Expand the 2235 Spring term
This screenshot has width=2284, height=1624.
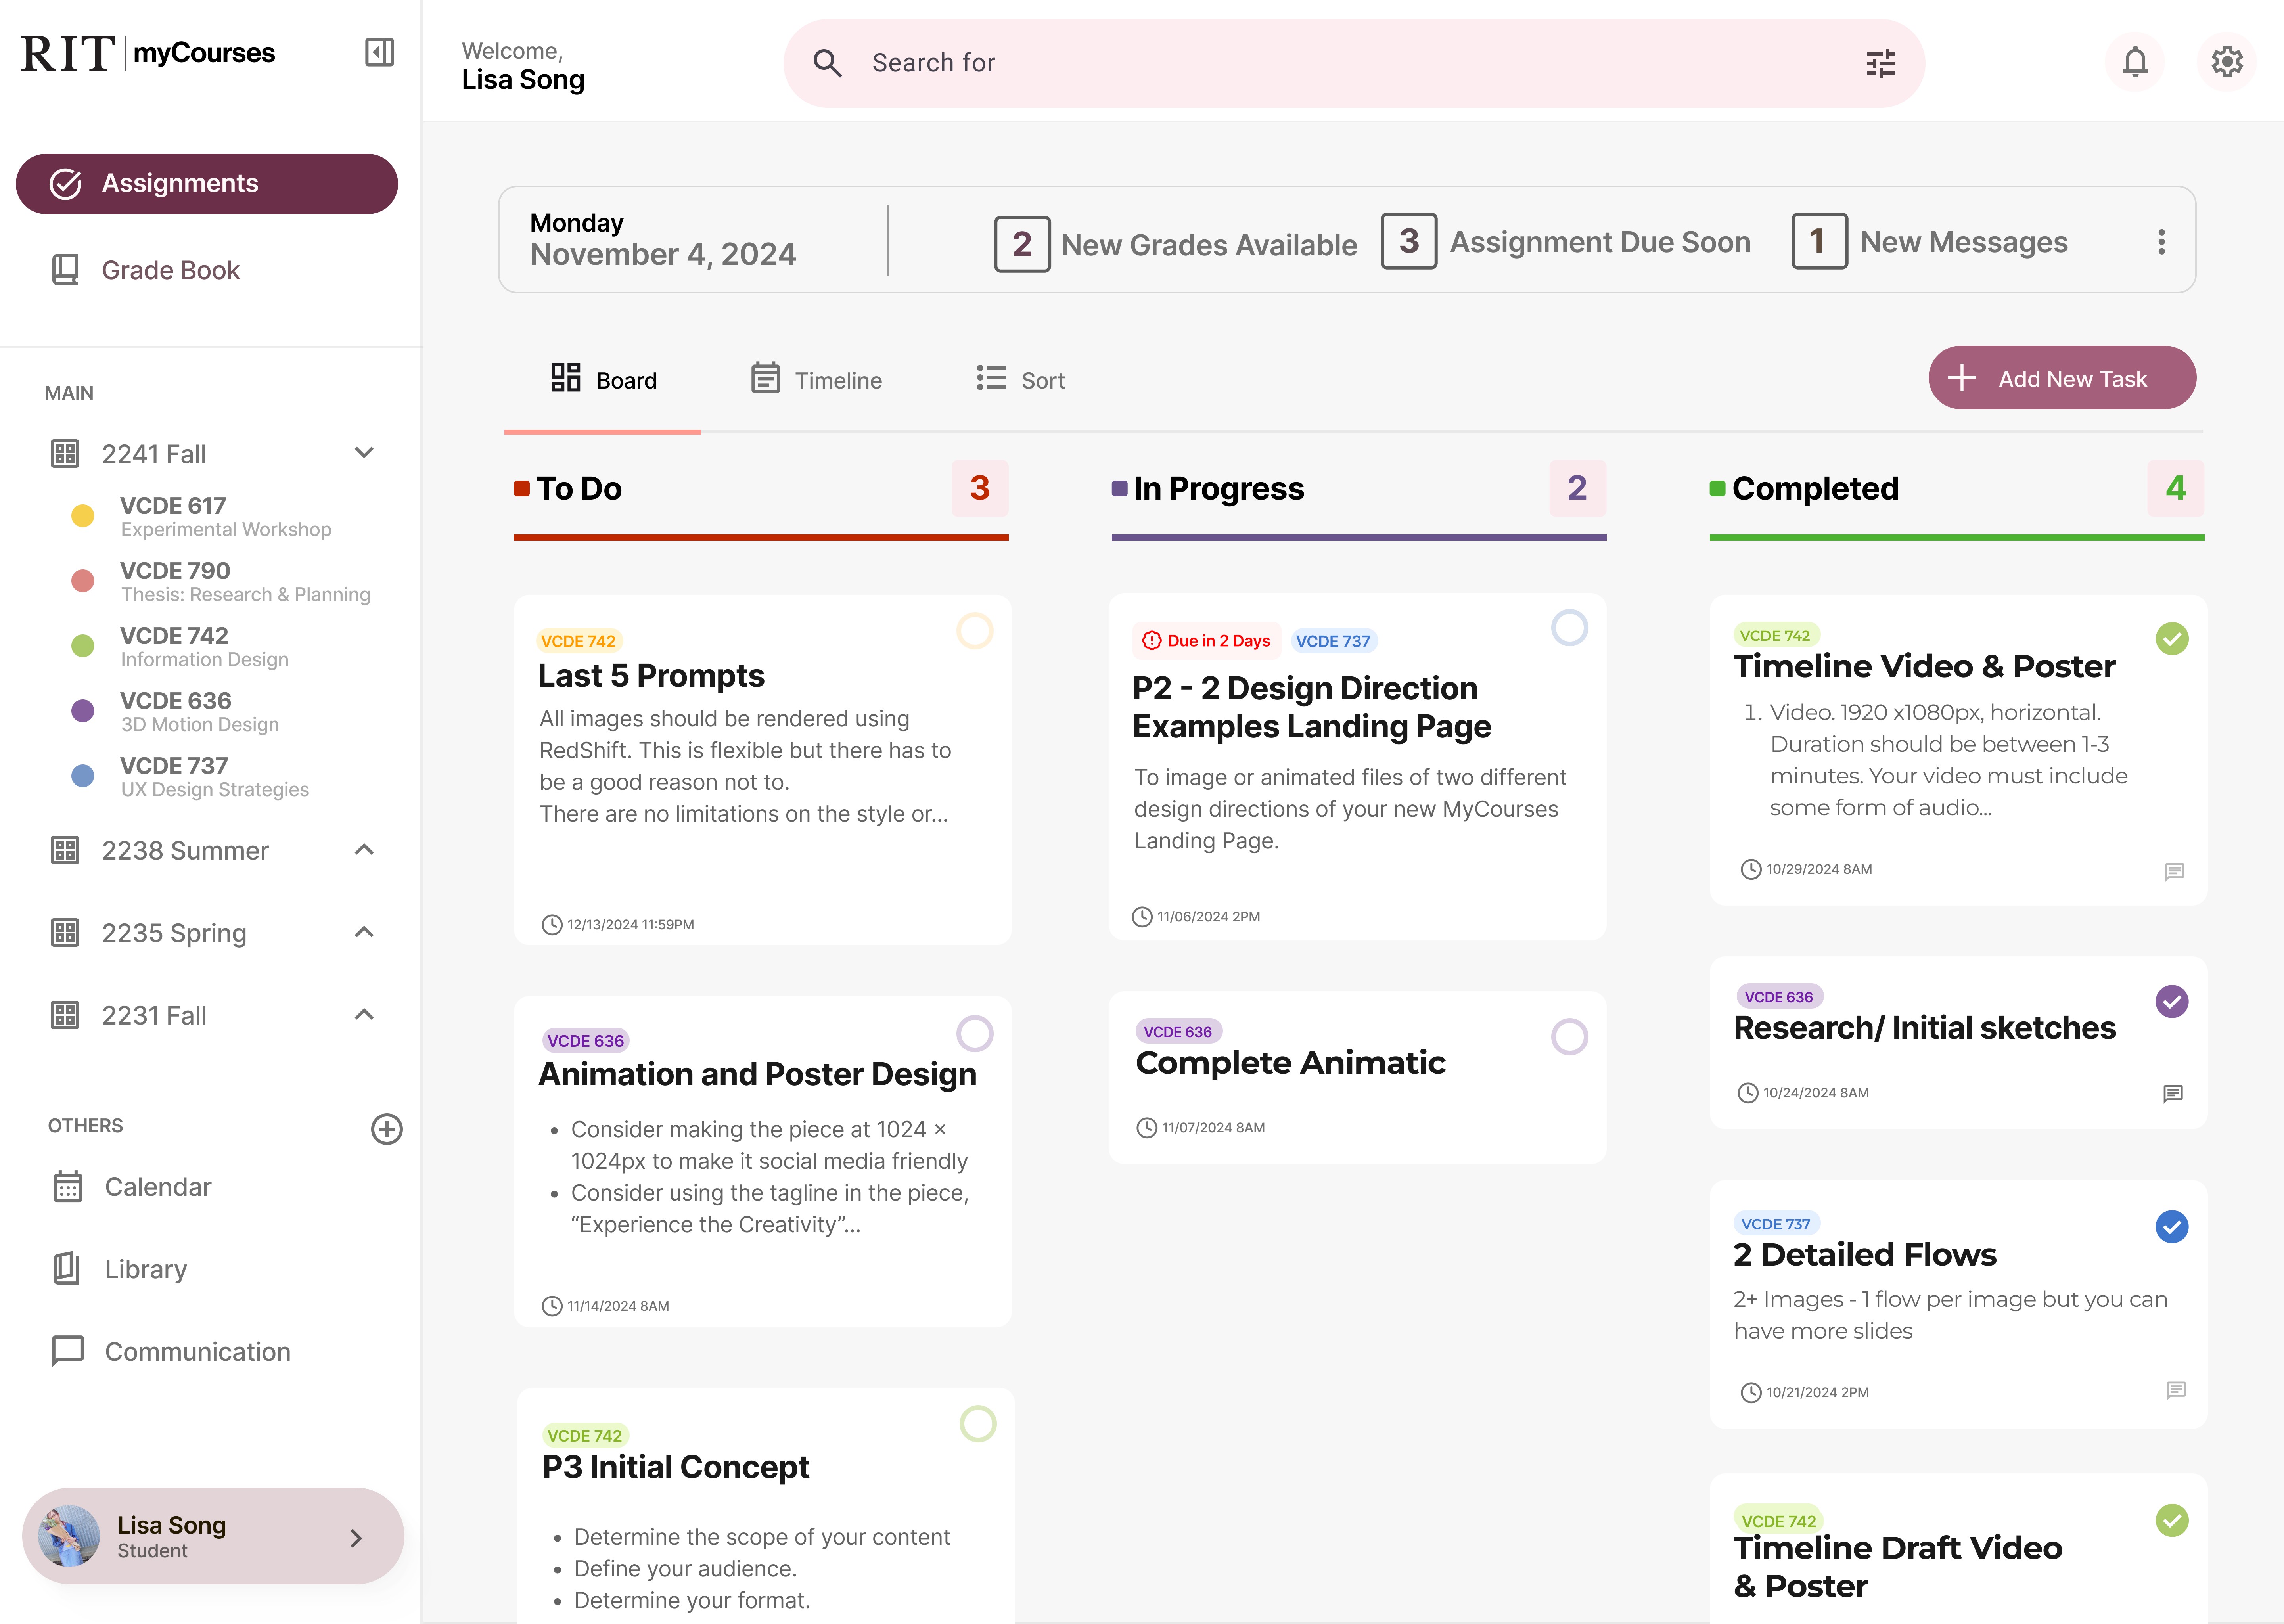tap(364, 932)
